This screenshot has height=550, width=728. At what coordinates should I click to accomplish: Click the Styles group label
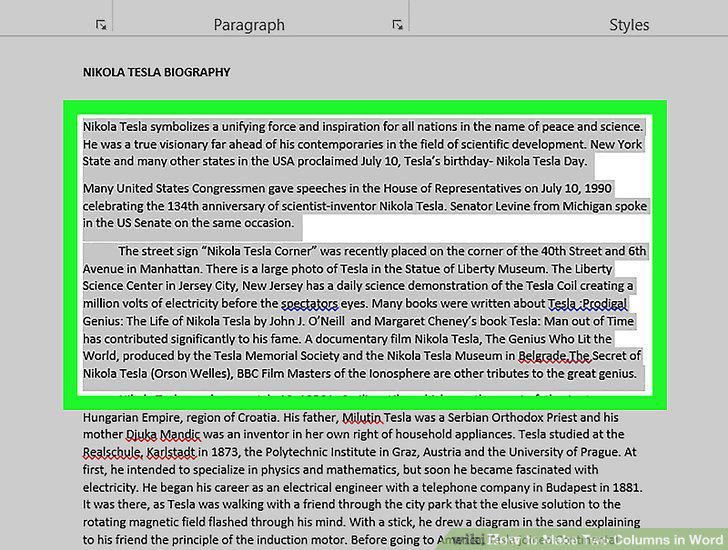[629, 25]
